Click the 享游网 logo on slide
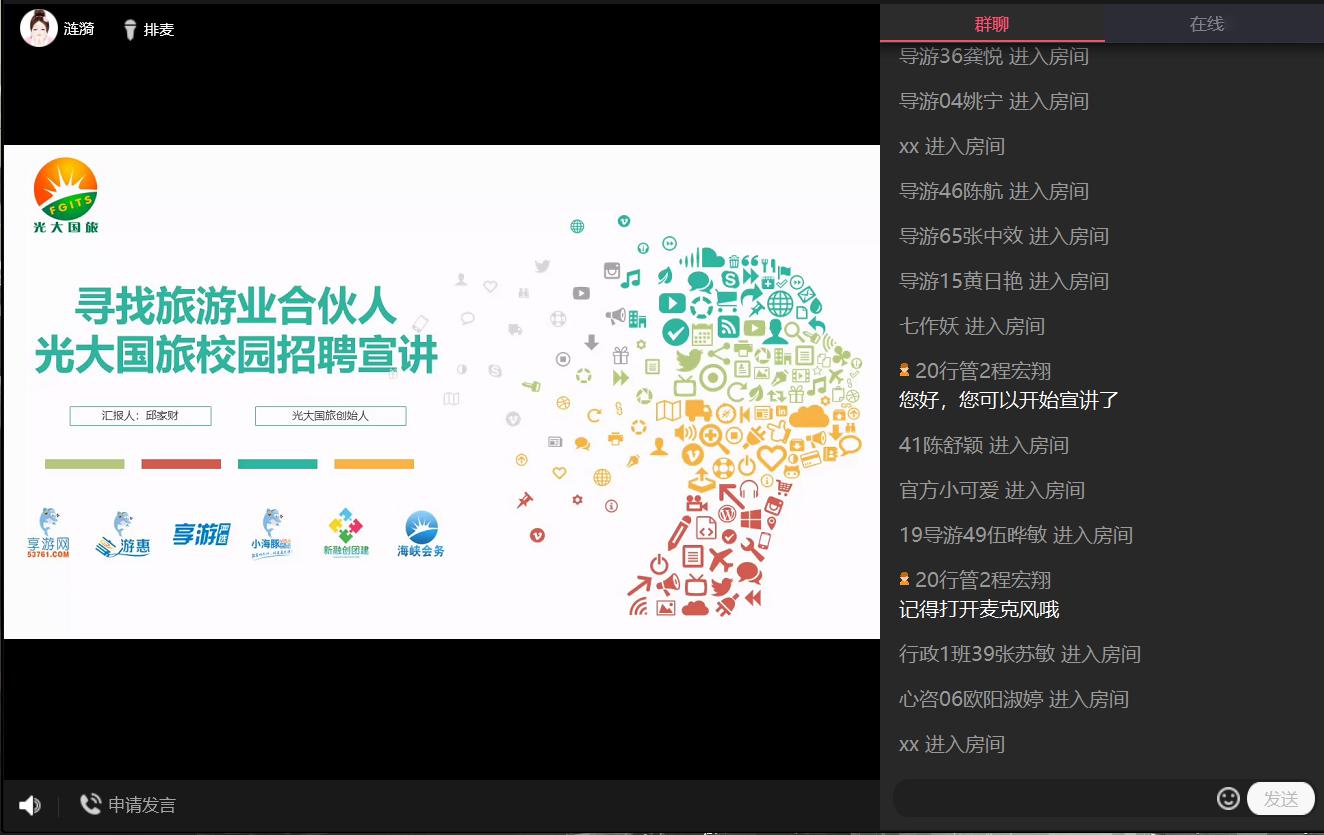Screen dimensions: 1324x835 (48, 534)
